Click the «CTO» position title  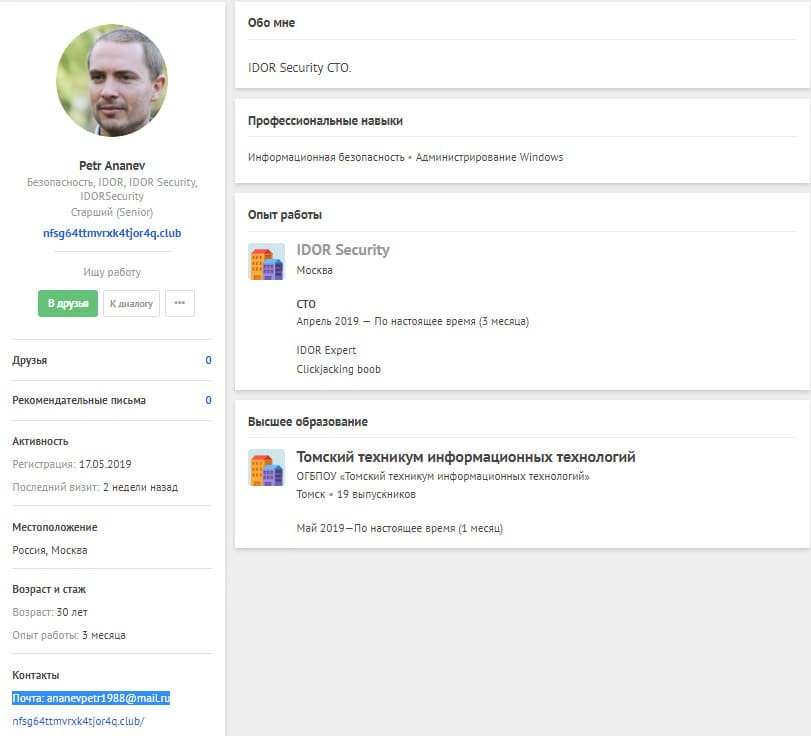pyautogui.click(x=306, y=304)
